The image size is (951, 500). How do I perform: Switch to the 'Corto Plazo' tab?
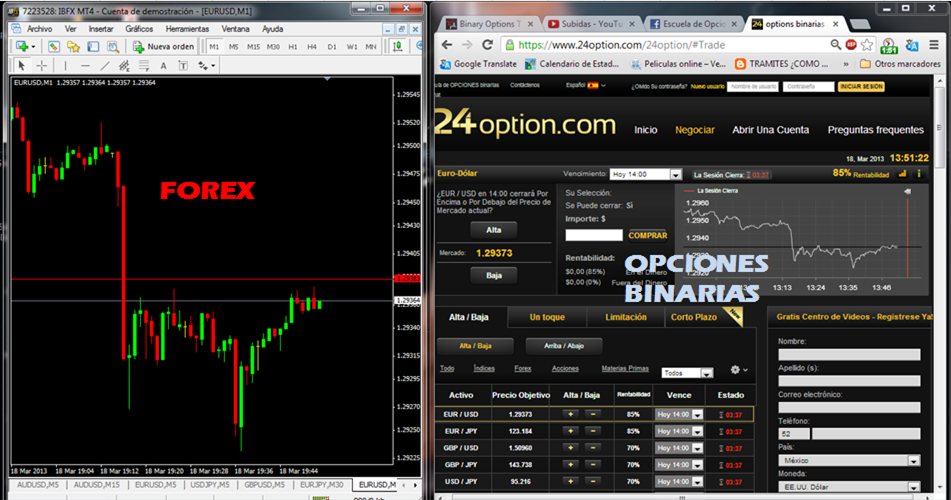tap(694, 317)
